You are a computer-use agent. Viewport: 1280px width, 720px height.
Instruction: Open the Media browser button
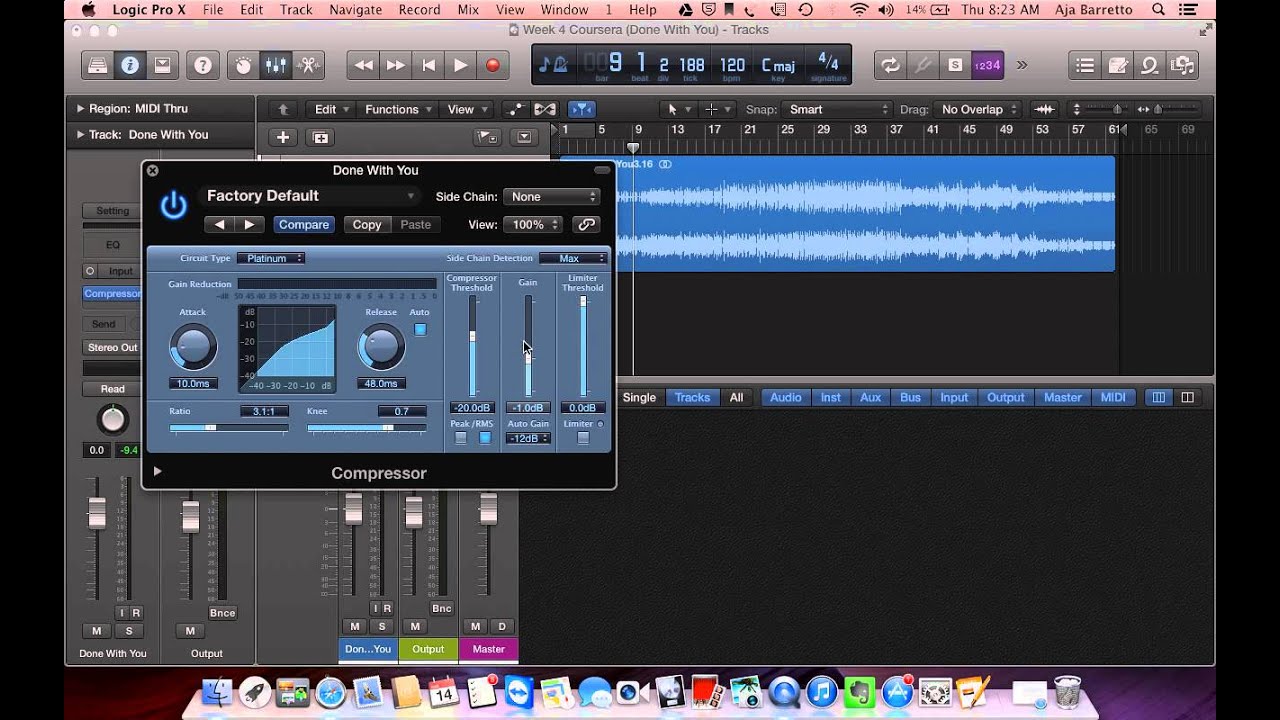(x=1182, y=66)
